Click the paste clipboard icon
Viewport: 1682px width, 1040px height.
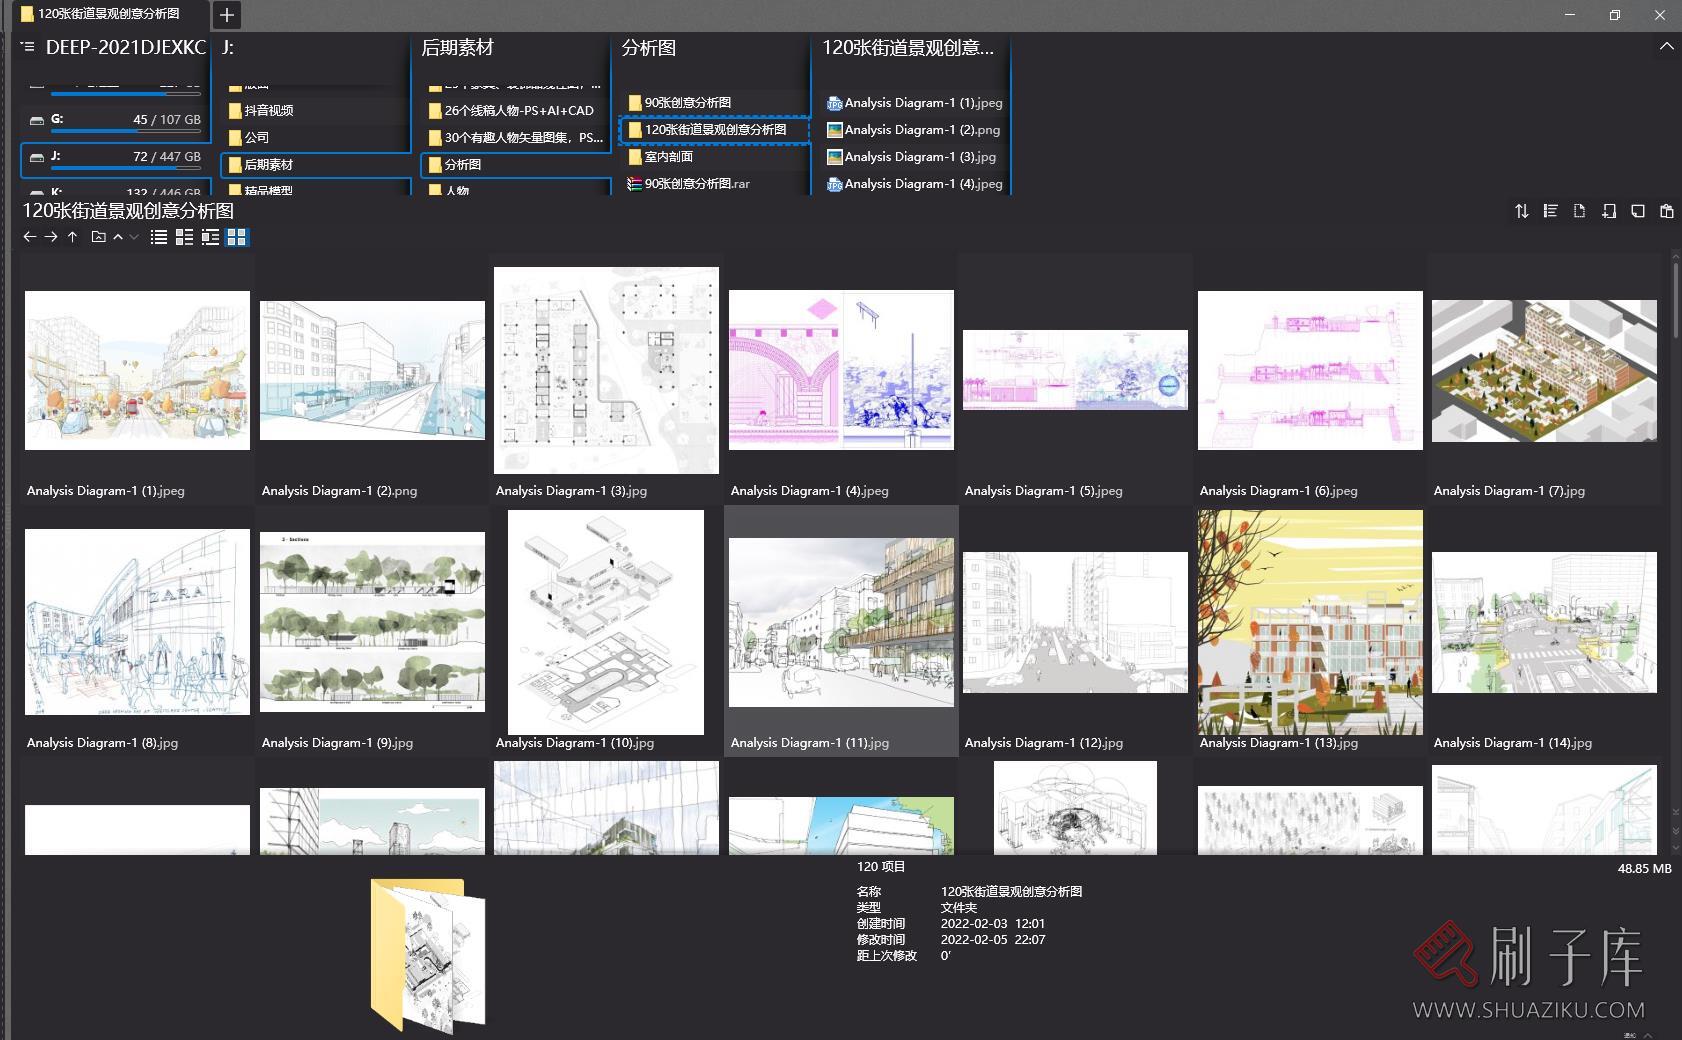pos(1666,211)
